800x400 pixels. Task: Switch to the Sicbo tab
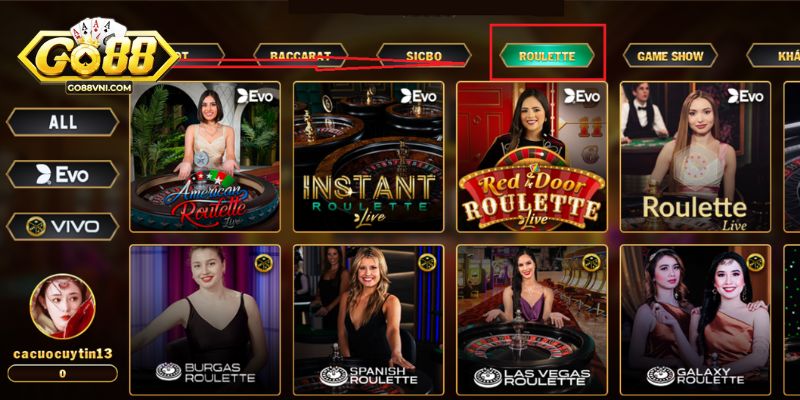pos(424,56)
